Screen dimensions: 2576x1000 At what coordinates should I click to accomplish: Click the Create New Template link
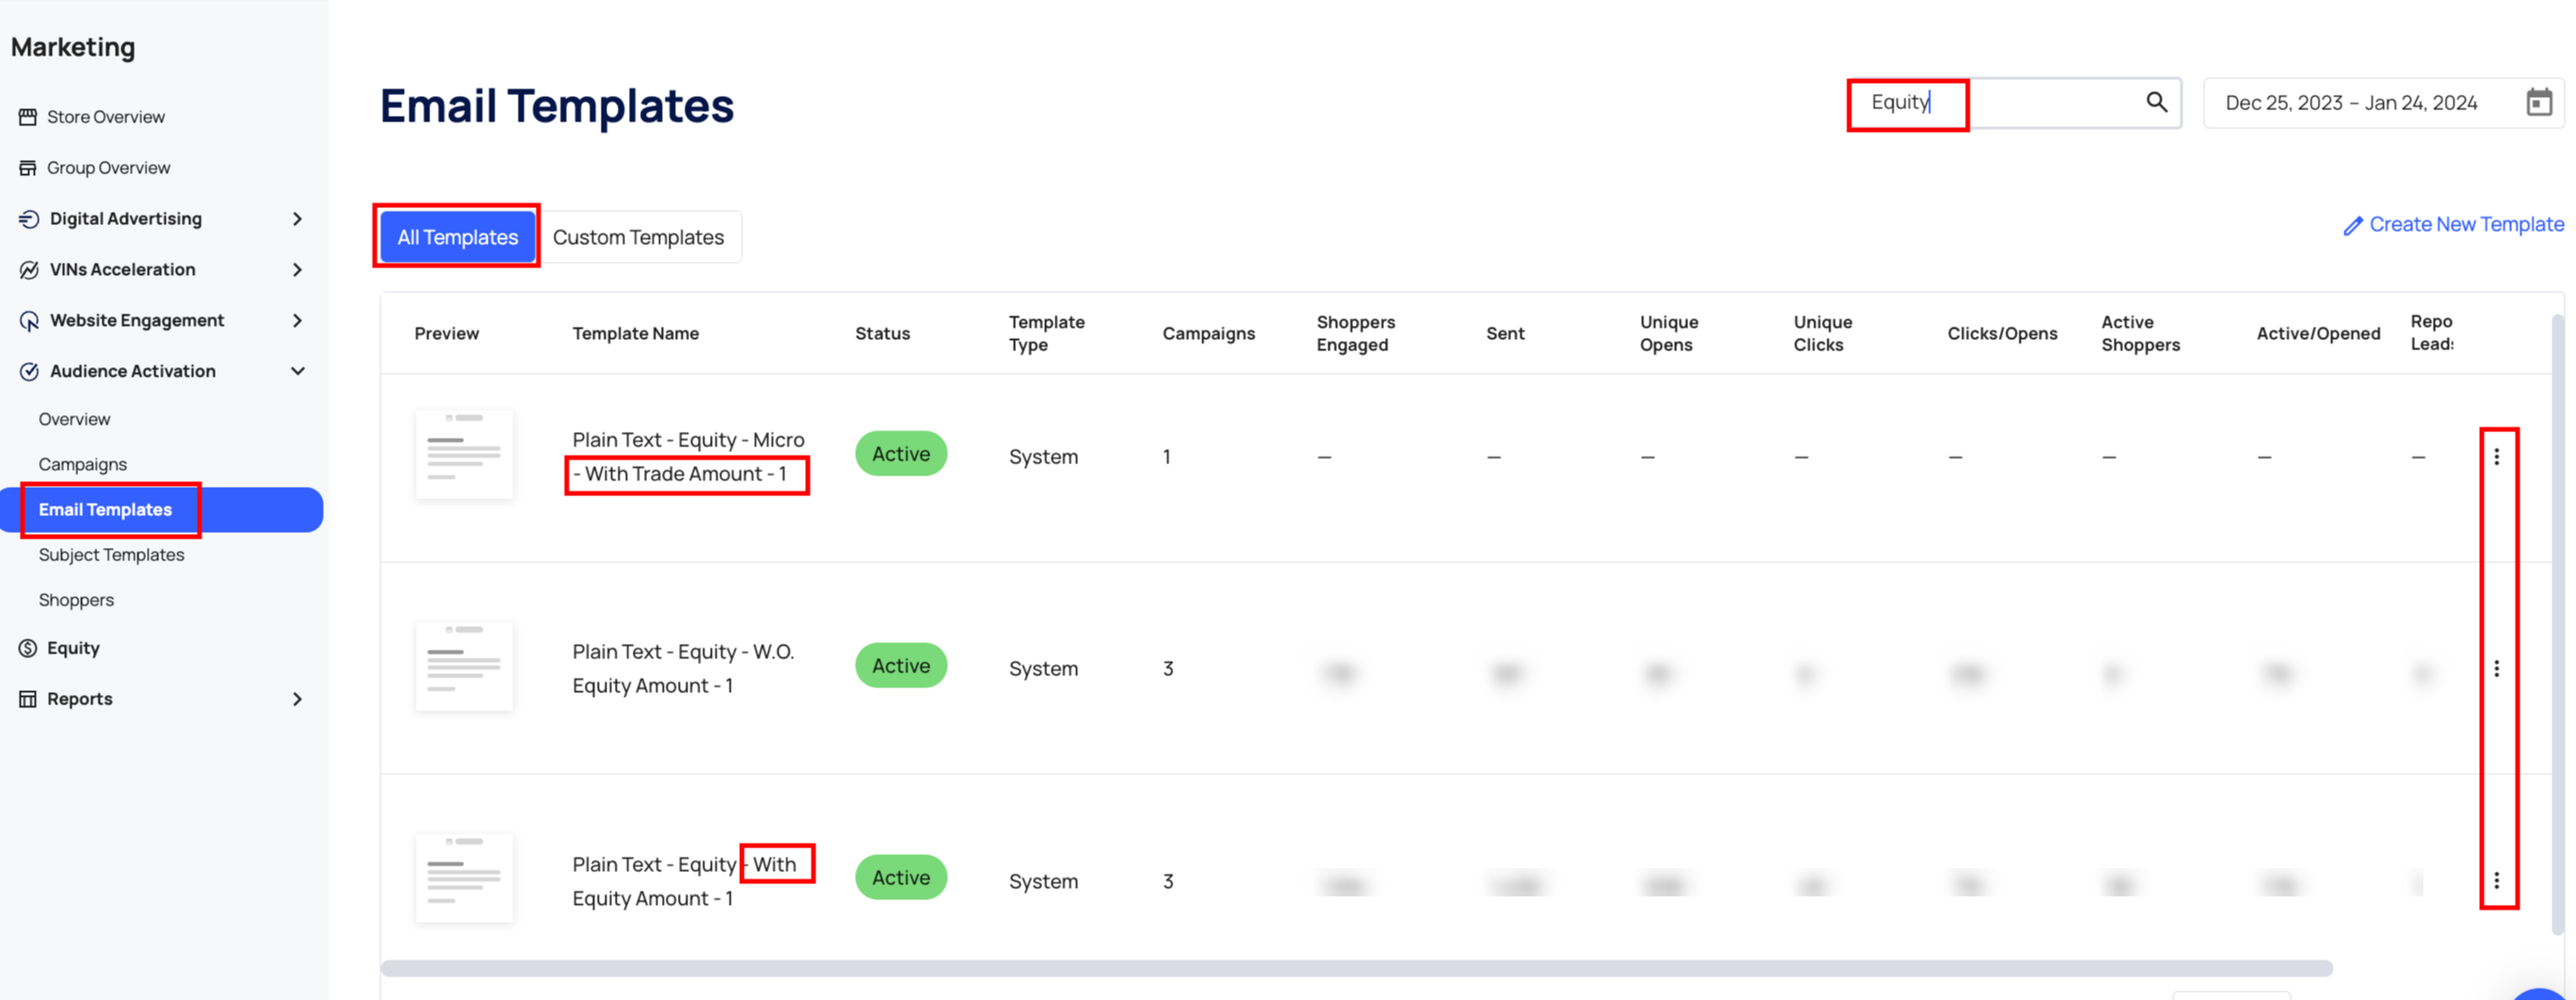pyautogui.click(x=2465, y=225)
